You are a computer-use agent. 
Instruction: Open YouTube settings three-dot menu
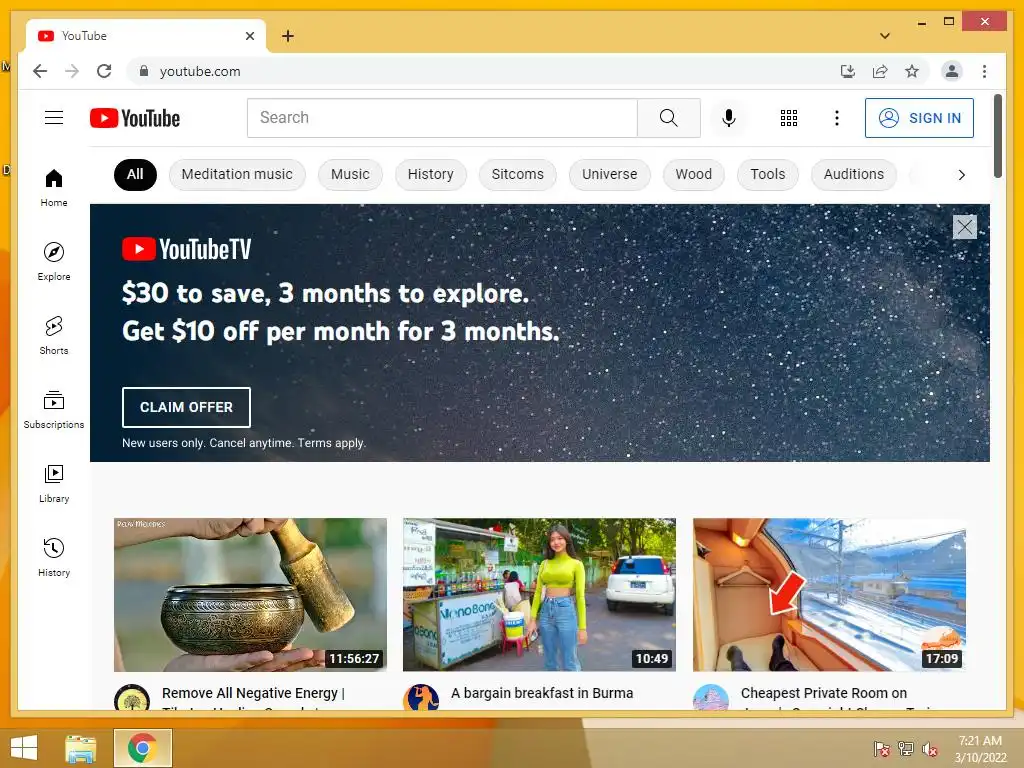coord(837,118)
